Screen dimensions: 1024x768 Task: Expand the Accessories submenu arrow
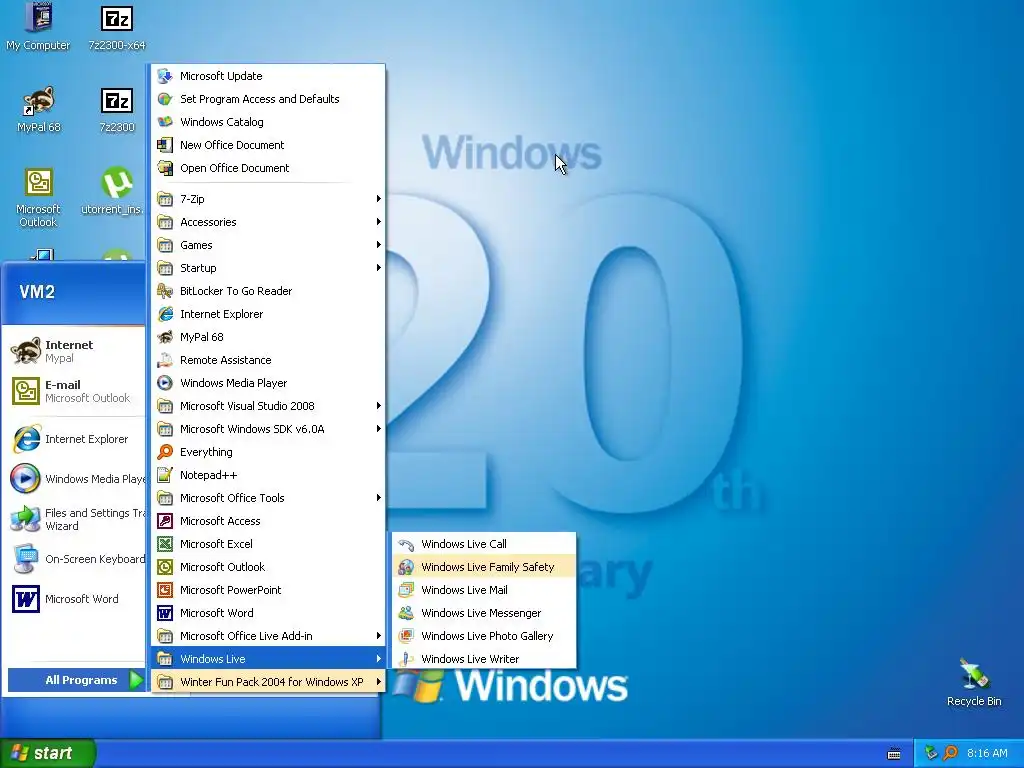(x=378, y=221)
